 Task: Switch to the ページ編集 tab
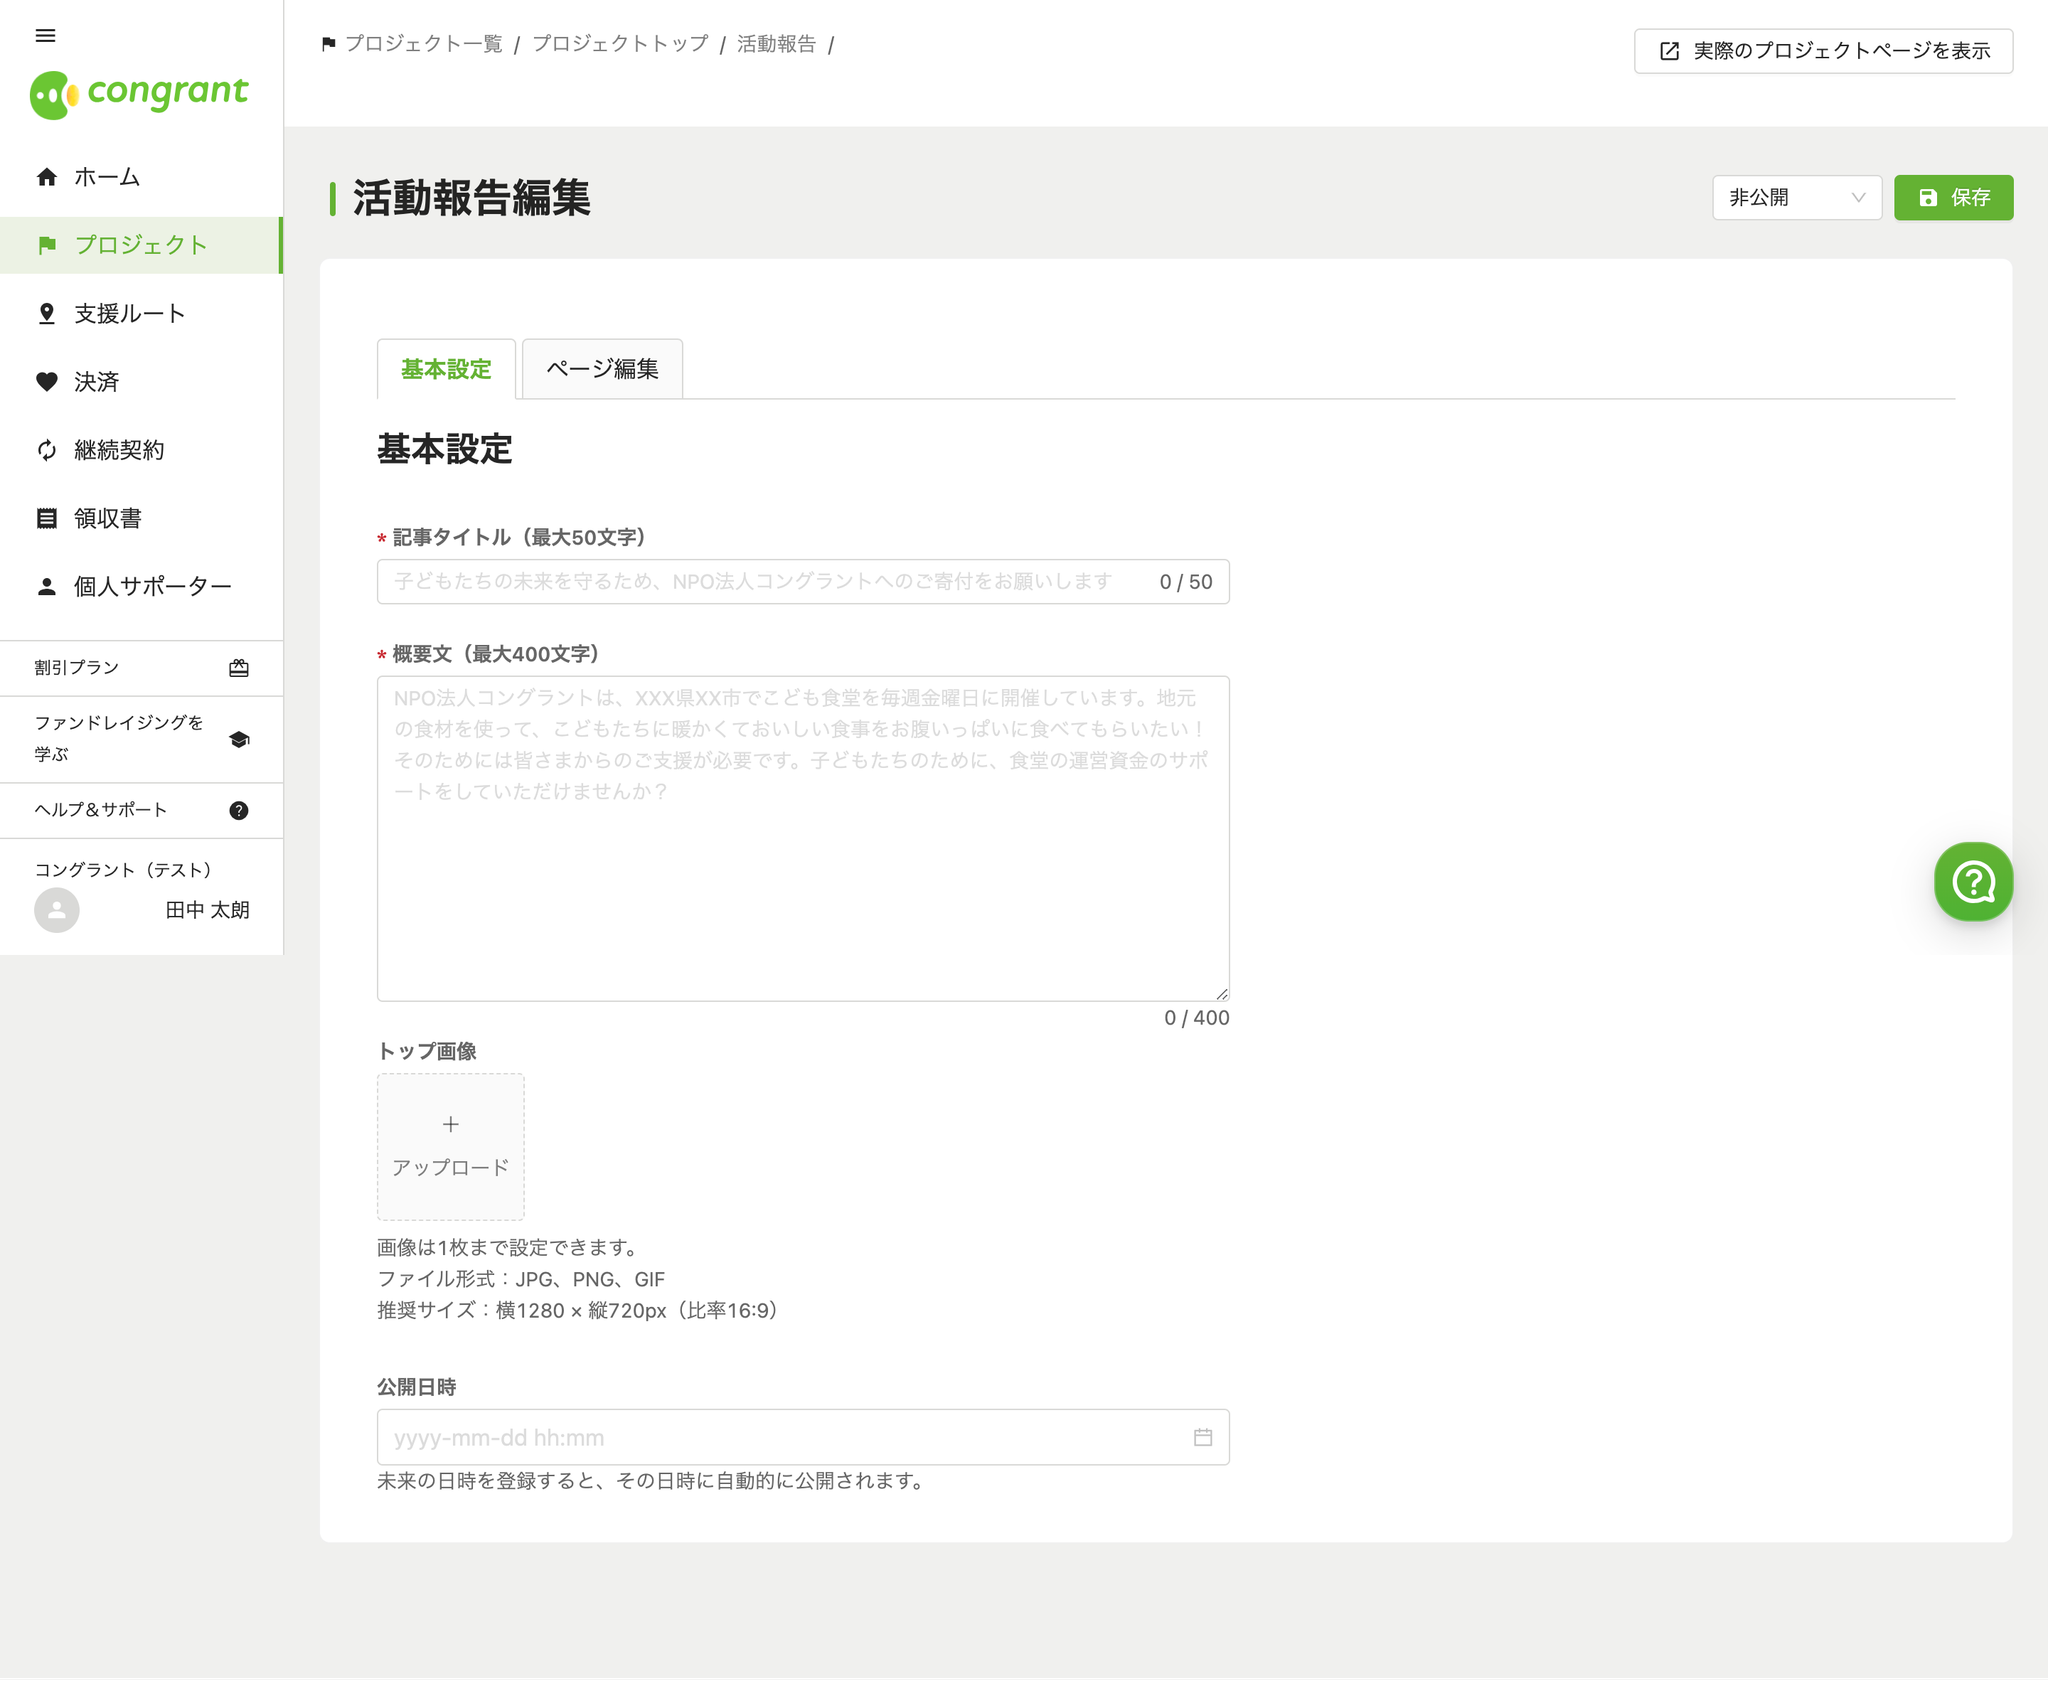coord(602,369)
